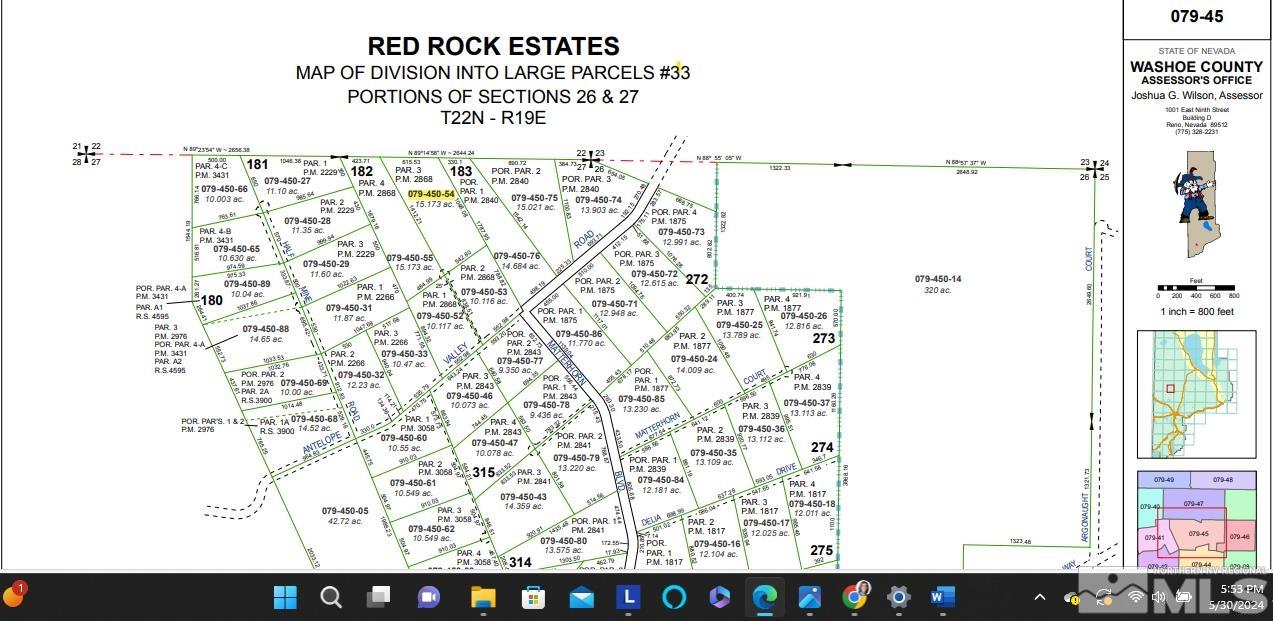Click the Wi-Fi network tray icon
Image resolution: width=1273 pixels, height=621 pixels.
[1136, 597]
